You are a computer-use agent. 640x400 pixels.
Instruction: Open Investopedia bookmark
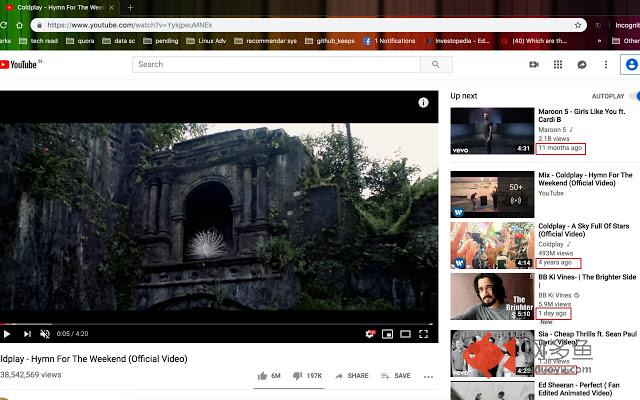[458, 41]
